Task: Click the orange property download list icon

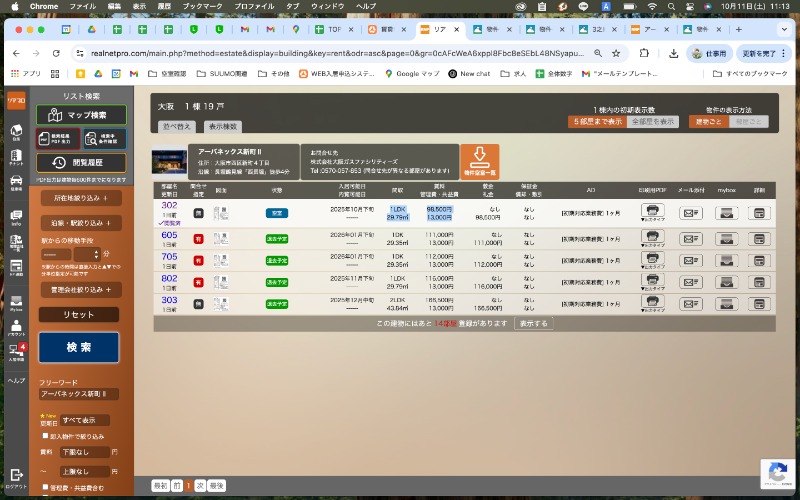Action: [x=479, y=161]
